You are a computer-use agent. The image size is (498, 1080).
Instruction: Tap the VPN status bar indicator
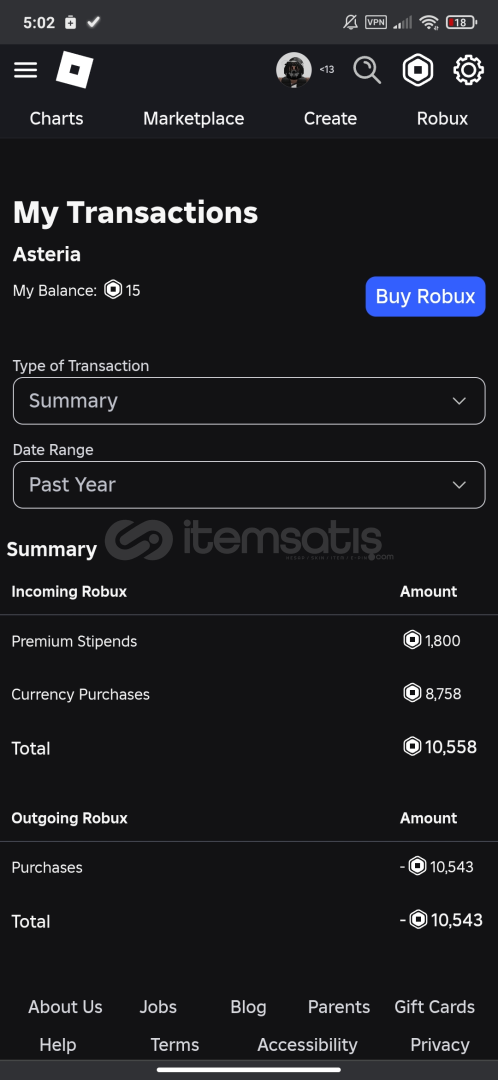376,22
